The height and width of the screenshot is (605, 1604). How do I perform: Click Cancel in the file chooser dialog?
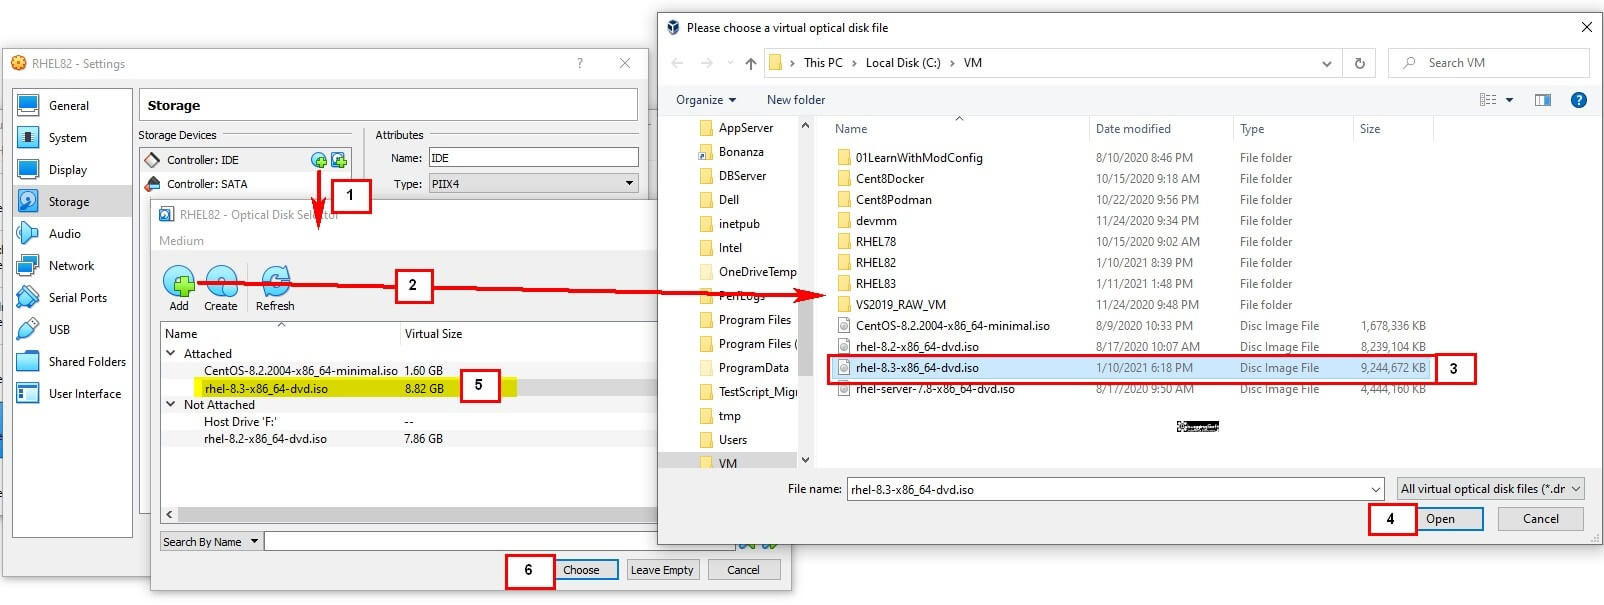[x=1541, y=519]
